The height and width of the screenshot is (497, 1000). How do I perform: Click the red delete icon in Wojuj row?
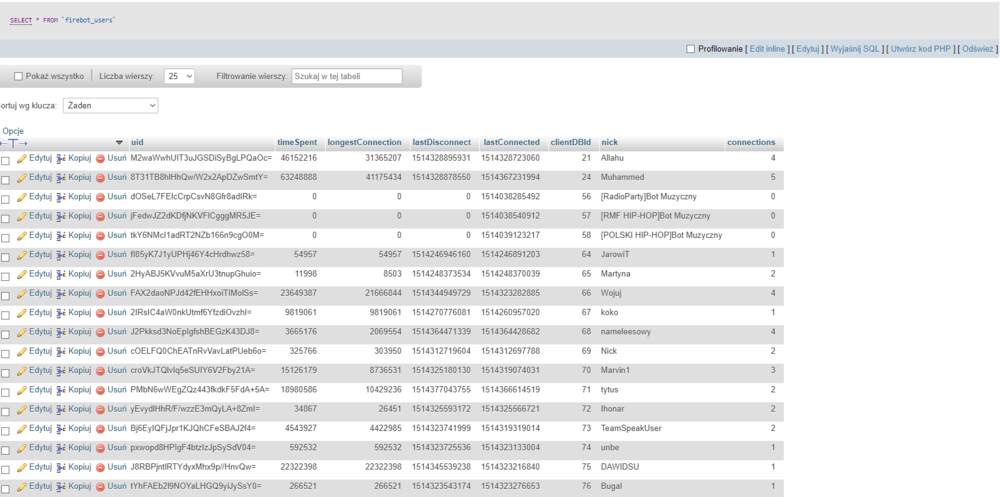click(x=100, y=293)
